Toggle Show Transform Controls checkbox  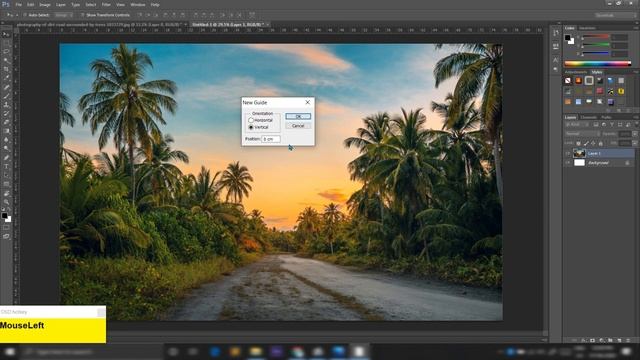coord(82,15)
